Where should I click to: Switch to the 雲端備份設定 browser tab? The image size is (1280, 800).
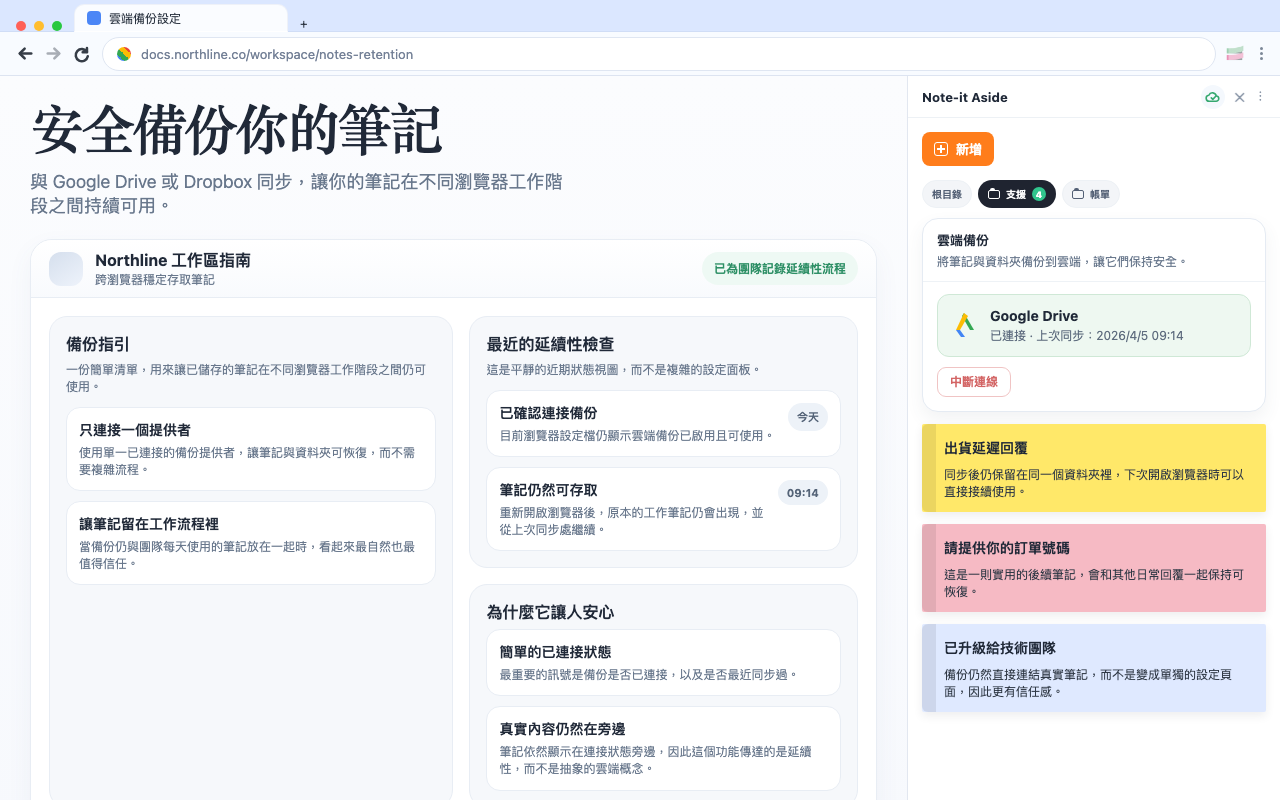click(x=180, y=17)
